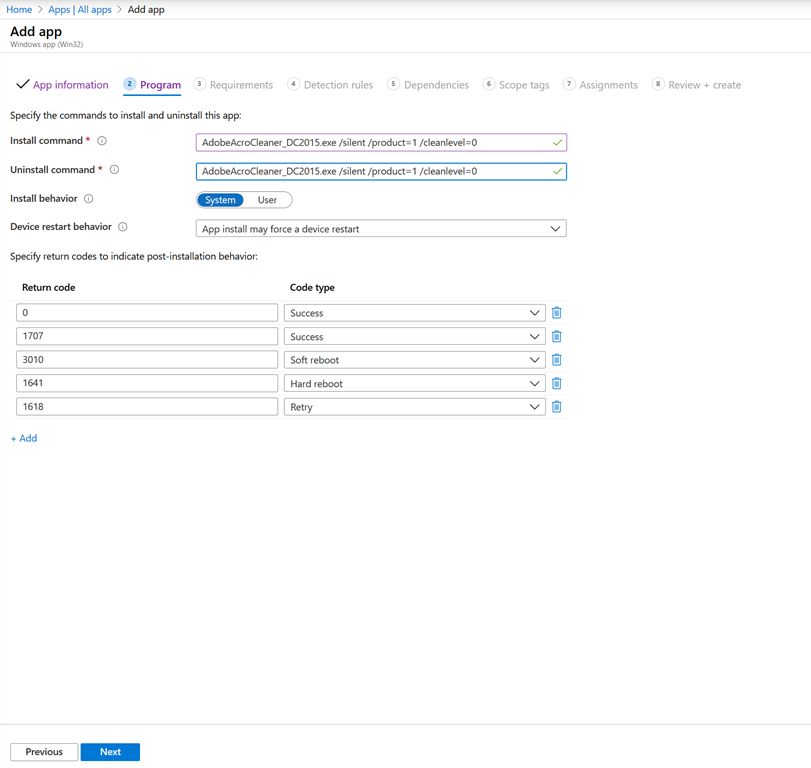Click the Next button
This screenshot has width=811, height=768.
110,752
